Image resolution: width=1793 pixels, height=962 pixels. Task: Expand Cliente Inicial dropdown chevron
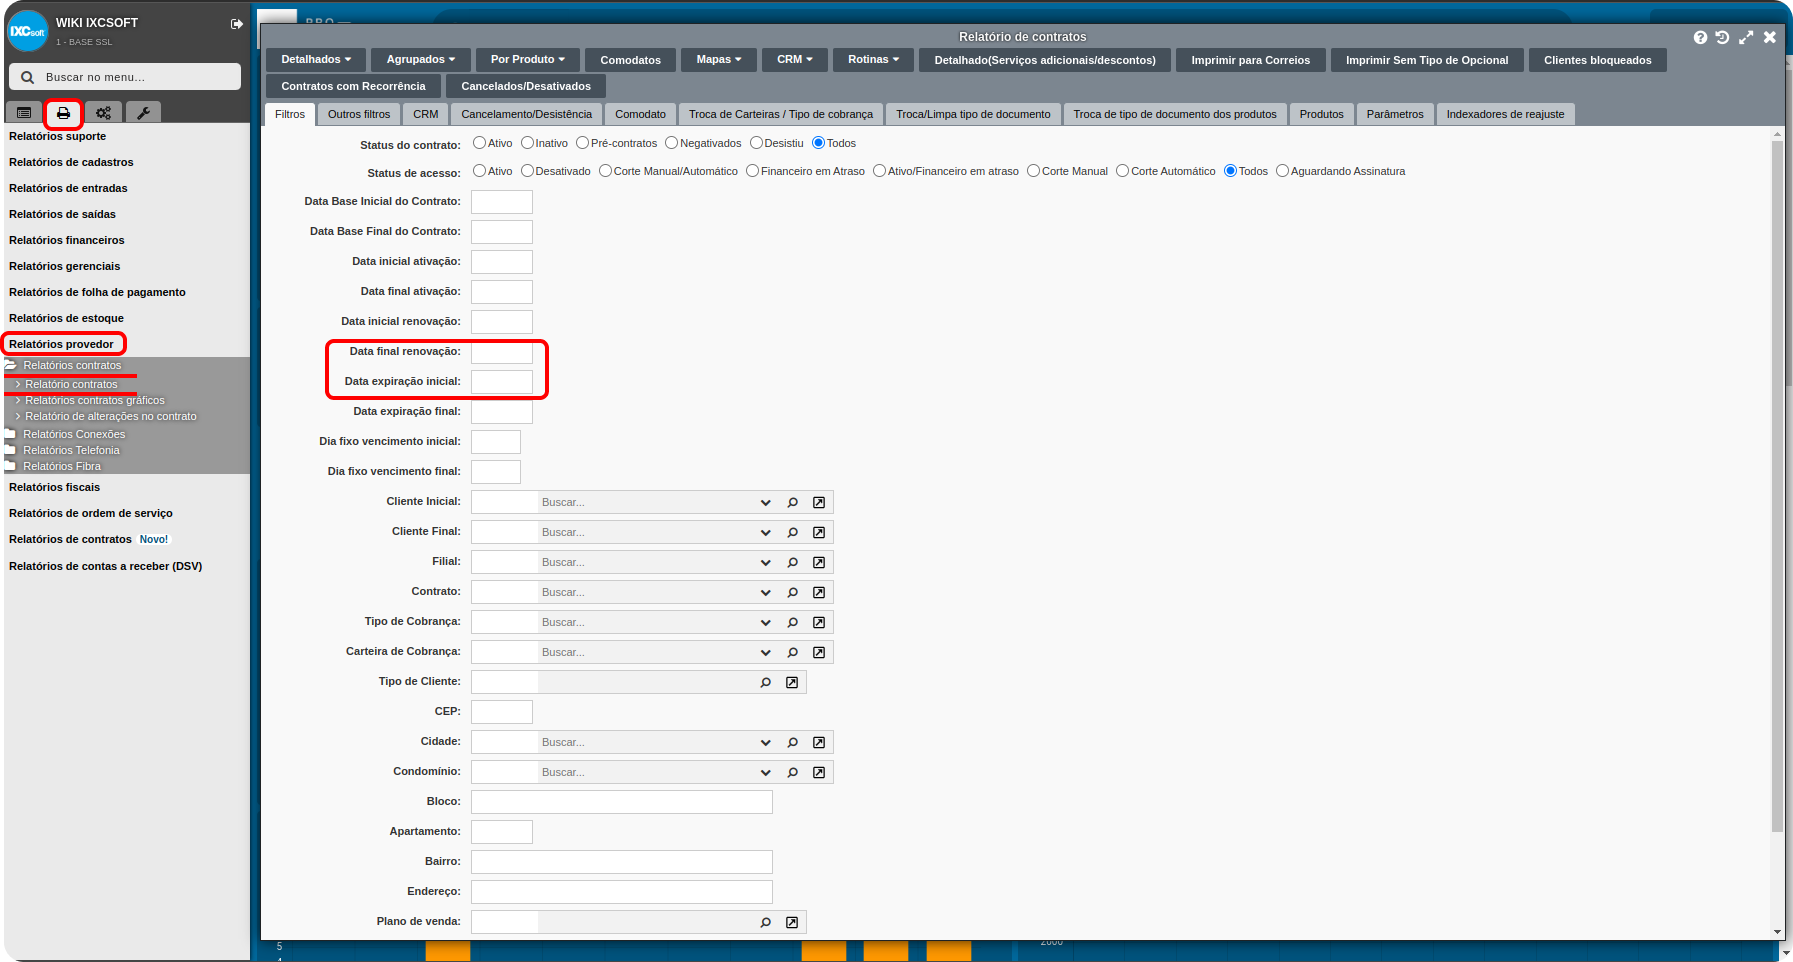765,502
